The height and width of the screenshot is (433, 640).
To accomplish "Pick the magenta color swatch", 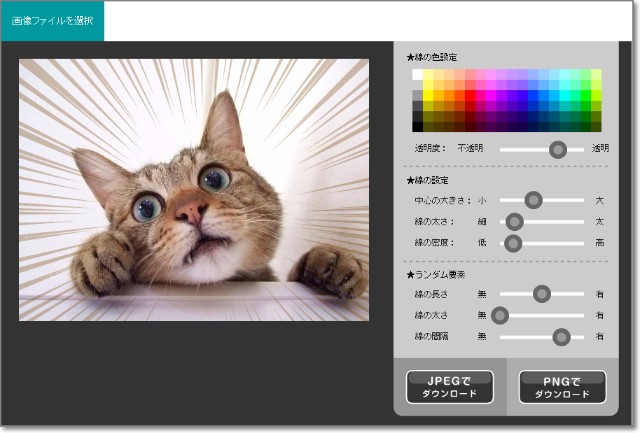I will (x=491, y=96).
